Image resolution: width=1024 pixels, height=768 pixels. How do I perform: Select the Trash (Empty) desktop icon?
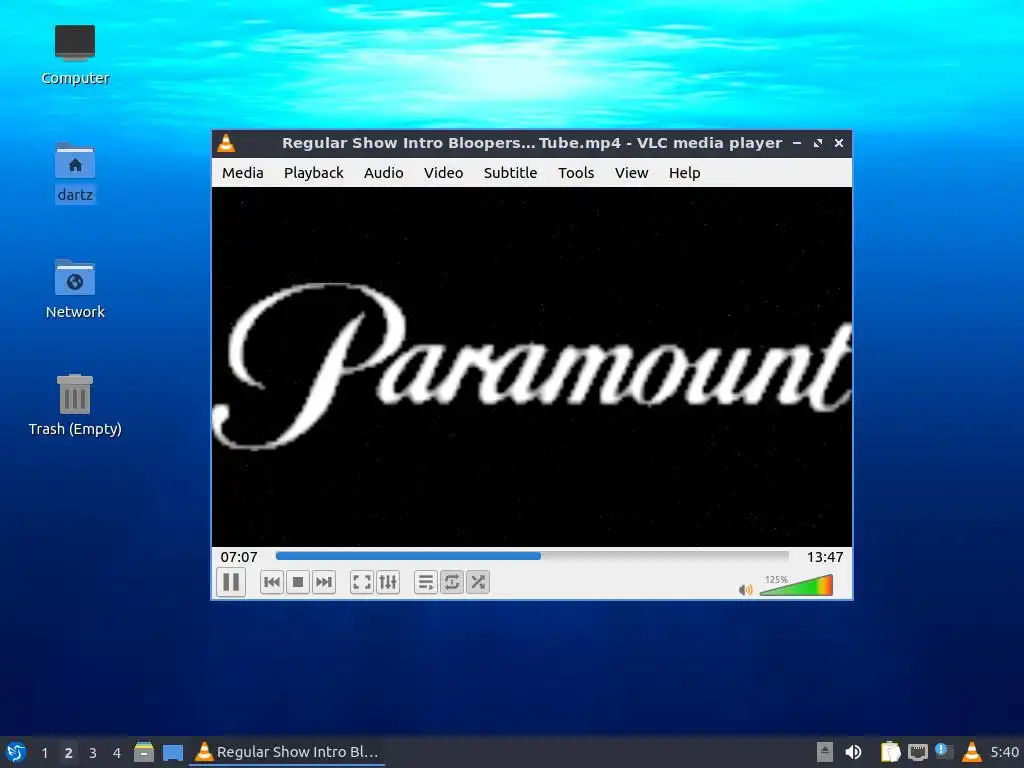point(75,405)
